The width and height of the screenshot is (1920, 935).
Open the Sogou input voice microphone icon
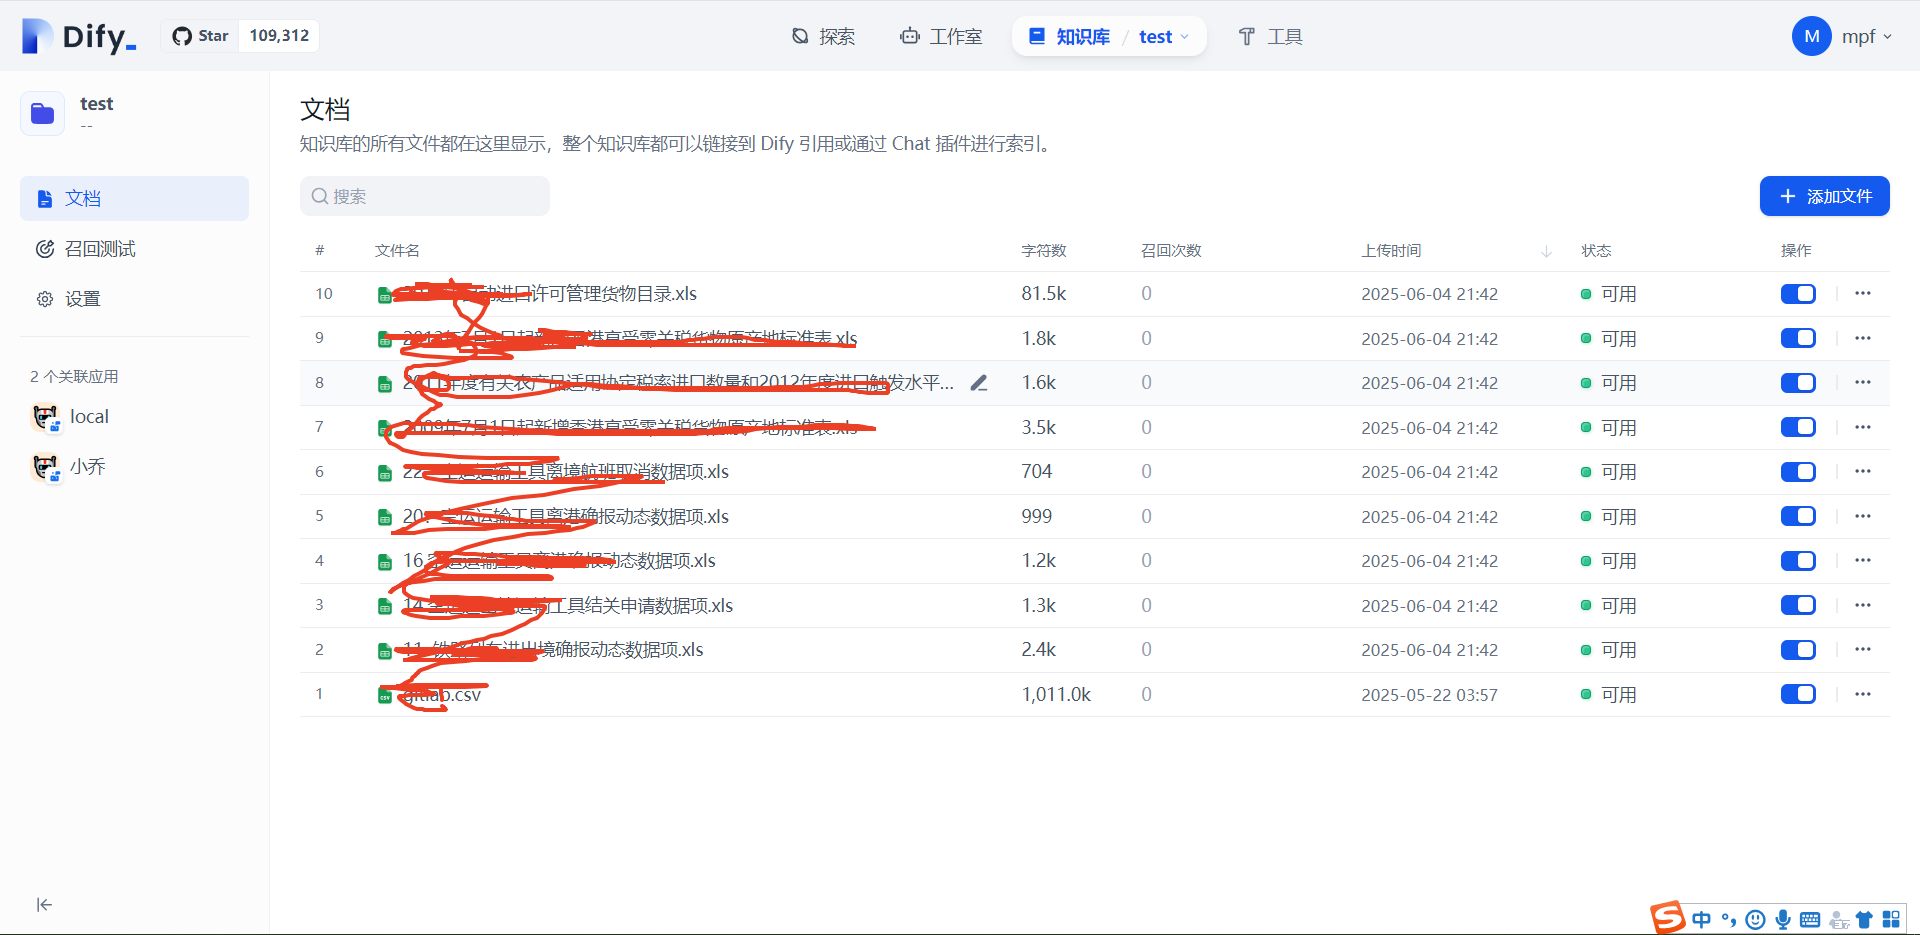[1783, 919]
